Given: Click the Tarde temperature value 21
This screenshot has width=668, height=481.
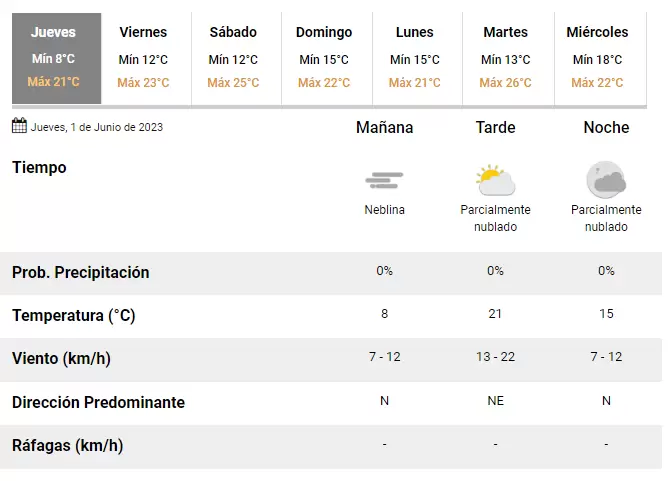Looking at the screenshot, I should [495, 314].
